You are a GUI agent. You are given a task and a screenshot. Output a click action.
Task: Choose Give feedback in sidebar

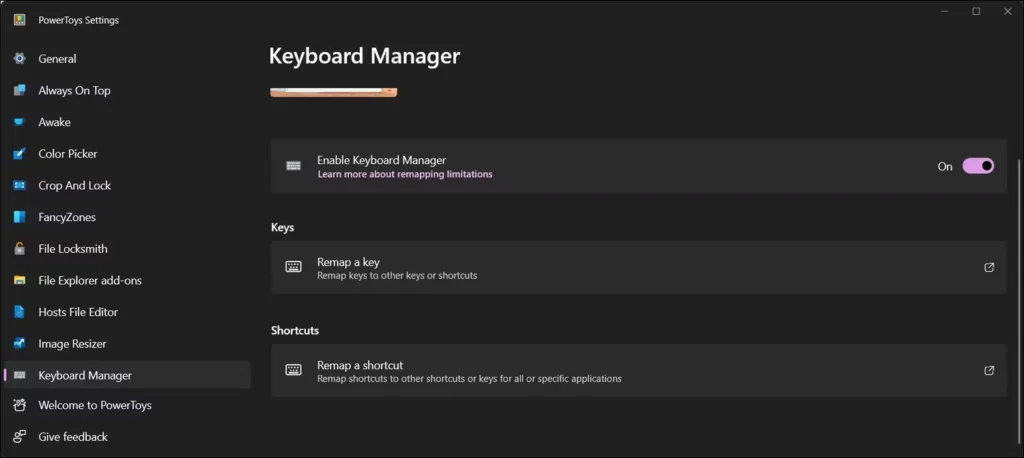127,436
